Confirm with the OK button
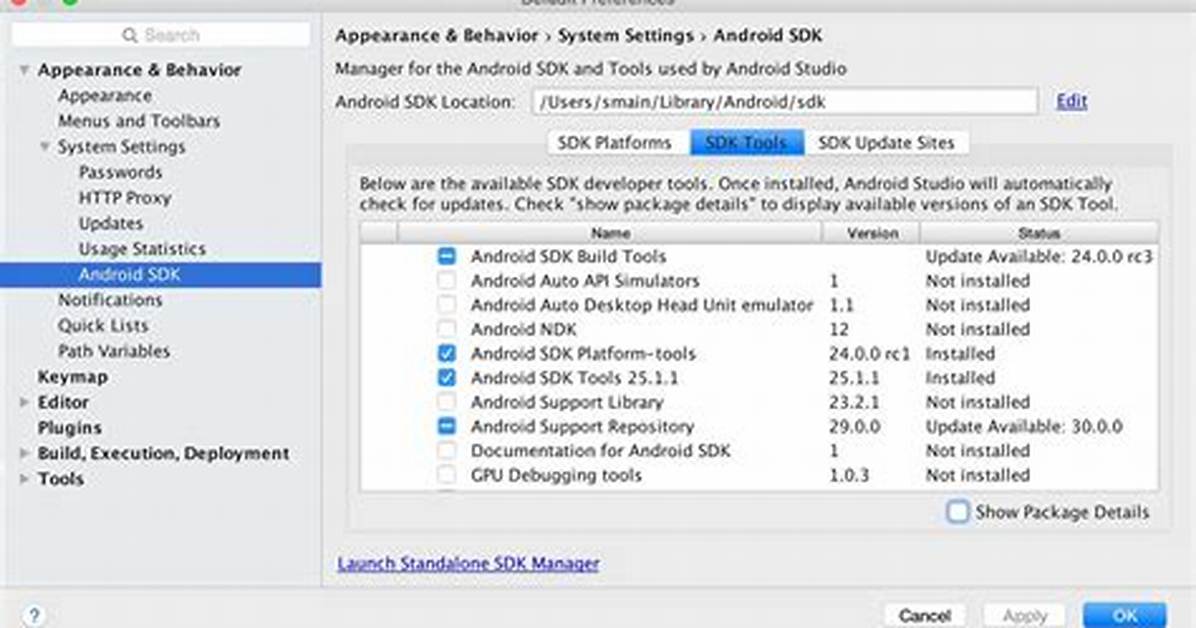 point(1125,615)
